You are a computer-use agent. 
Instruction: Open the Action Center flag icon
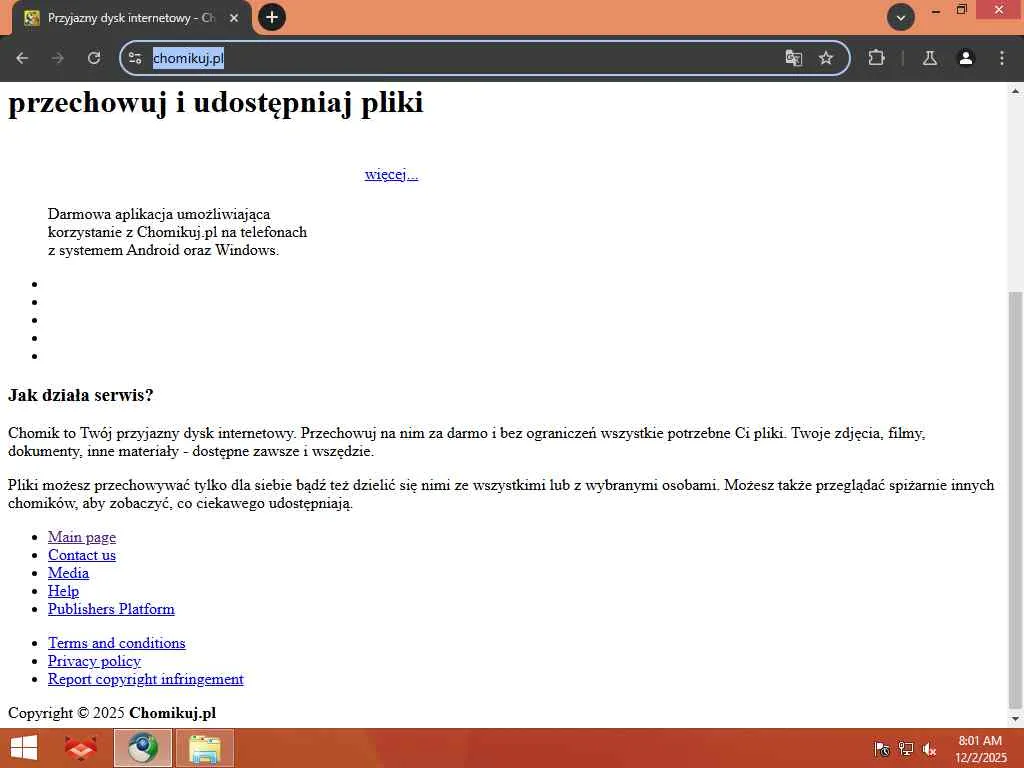click(881, 749)
